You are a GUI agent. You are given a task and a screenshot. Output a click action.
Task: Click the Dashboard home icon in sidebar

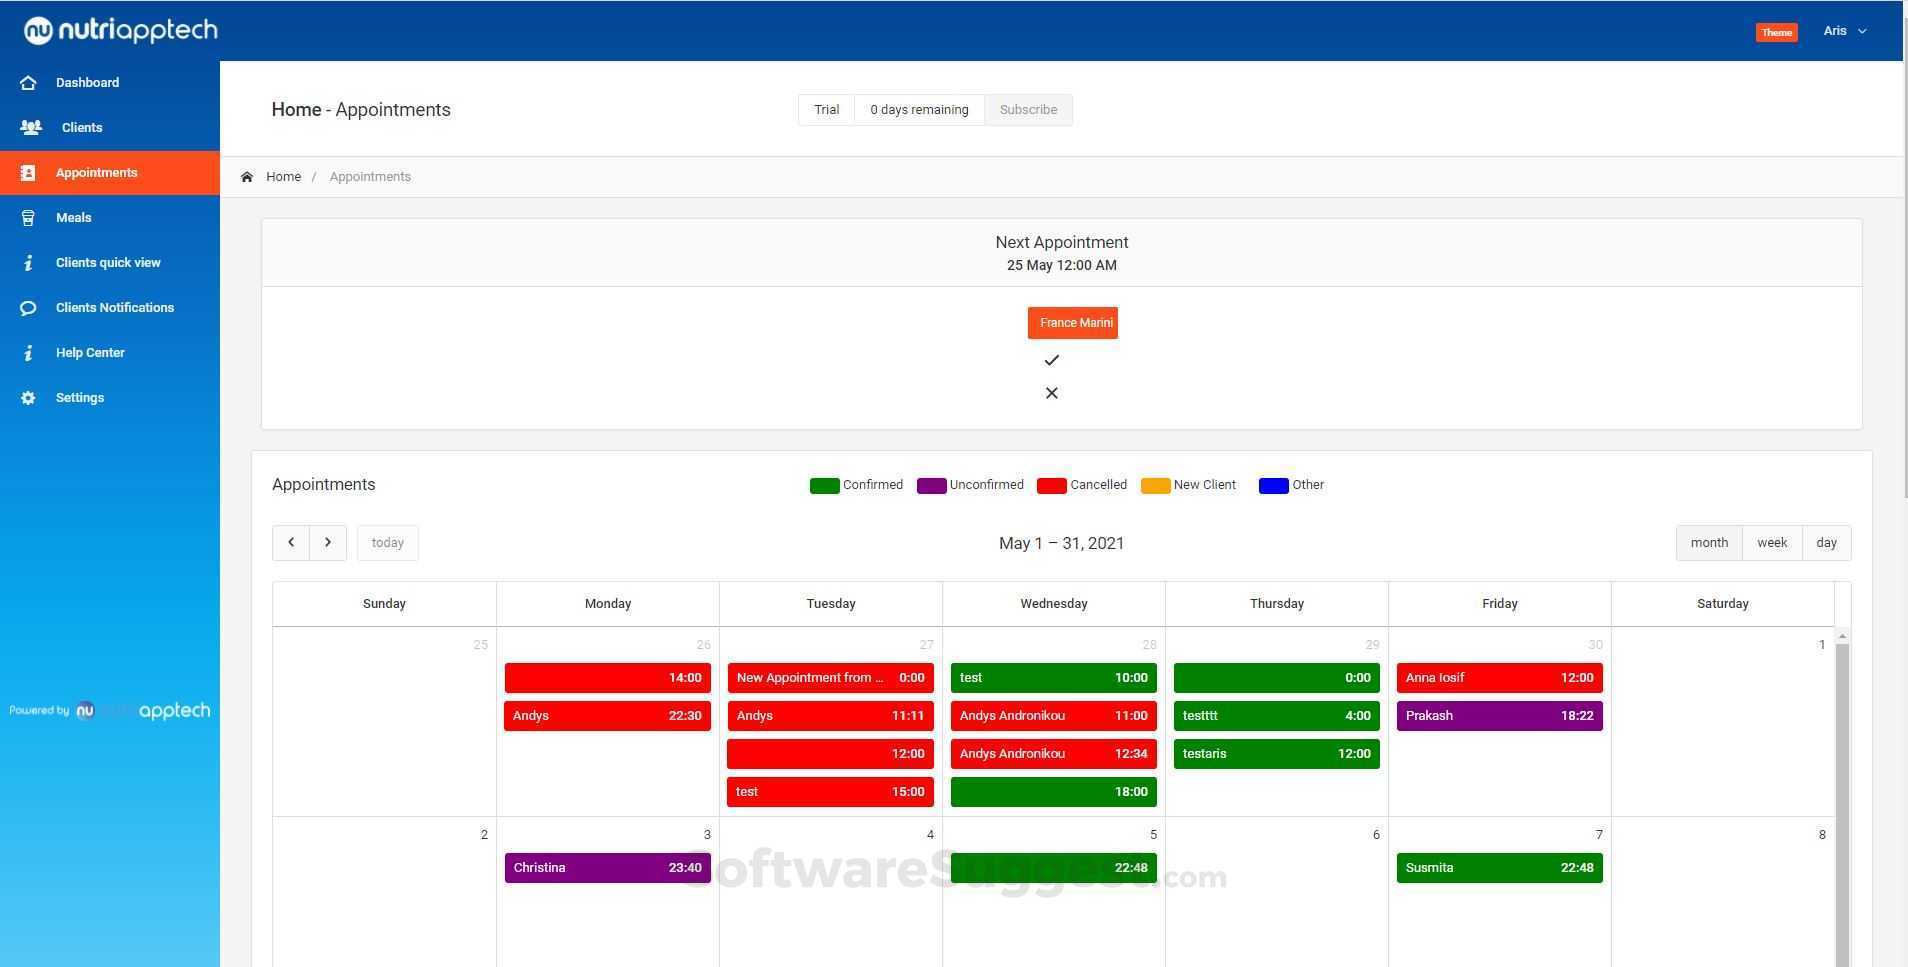point(28,83)
